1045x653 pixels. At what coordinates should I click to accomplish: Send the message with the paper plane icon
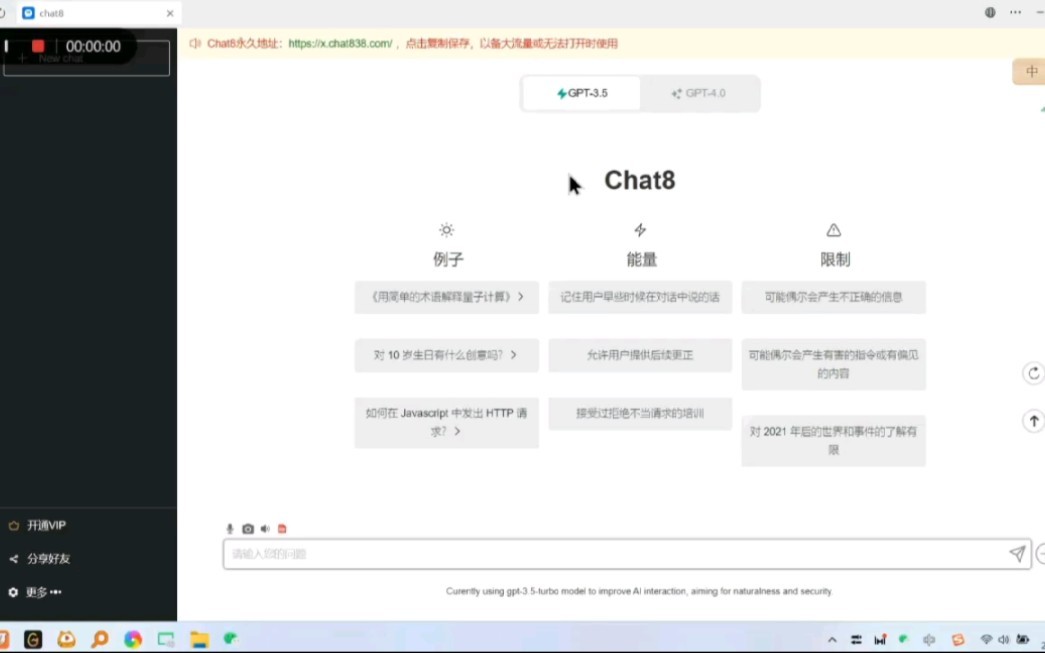coord(1017,554)
